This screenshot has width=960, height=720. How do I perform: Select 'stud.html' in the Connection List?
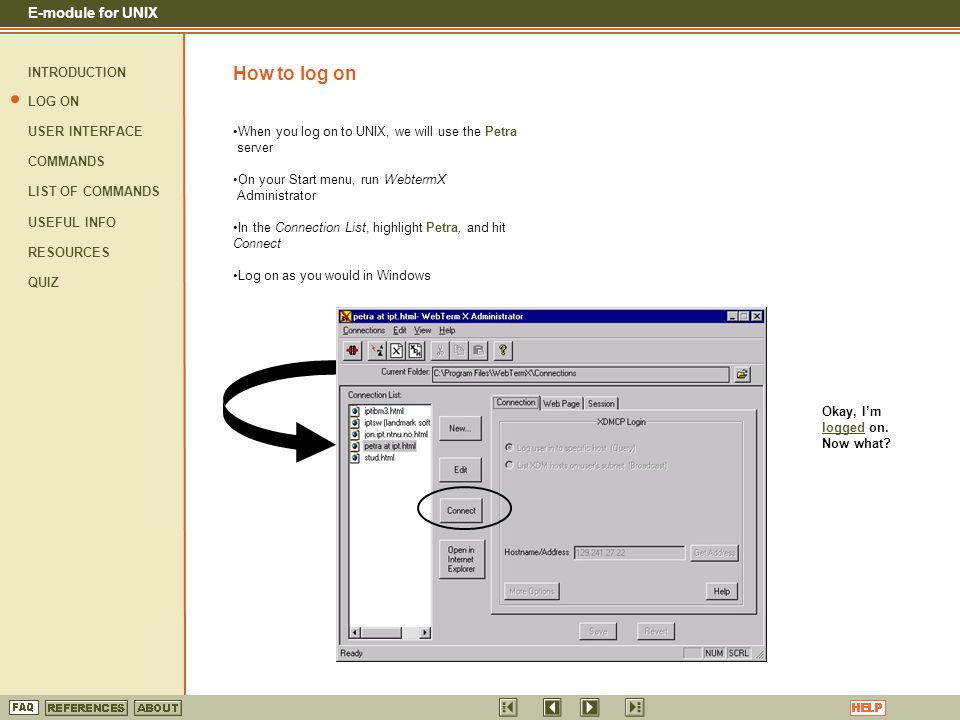point(380,457)
